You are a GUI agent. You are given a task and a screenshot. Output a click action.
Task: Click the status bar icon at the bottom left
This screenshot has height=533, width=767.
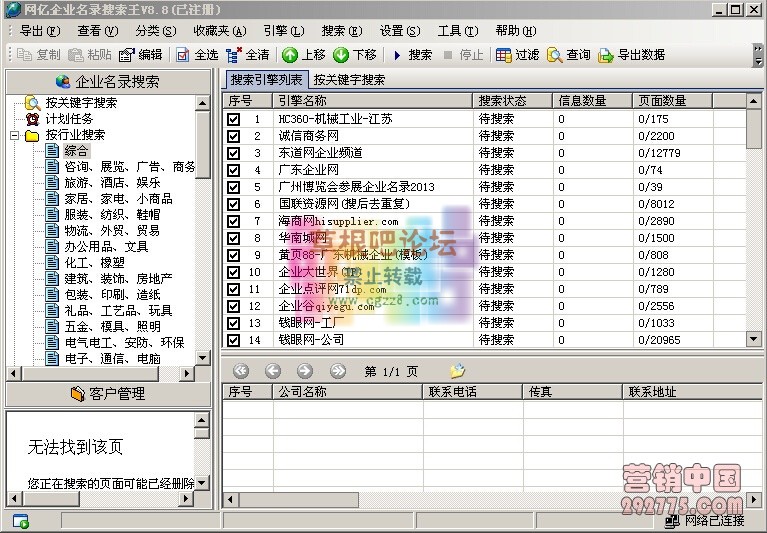(x=21, y=521)
